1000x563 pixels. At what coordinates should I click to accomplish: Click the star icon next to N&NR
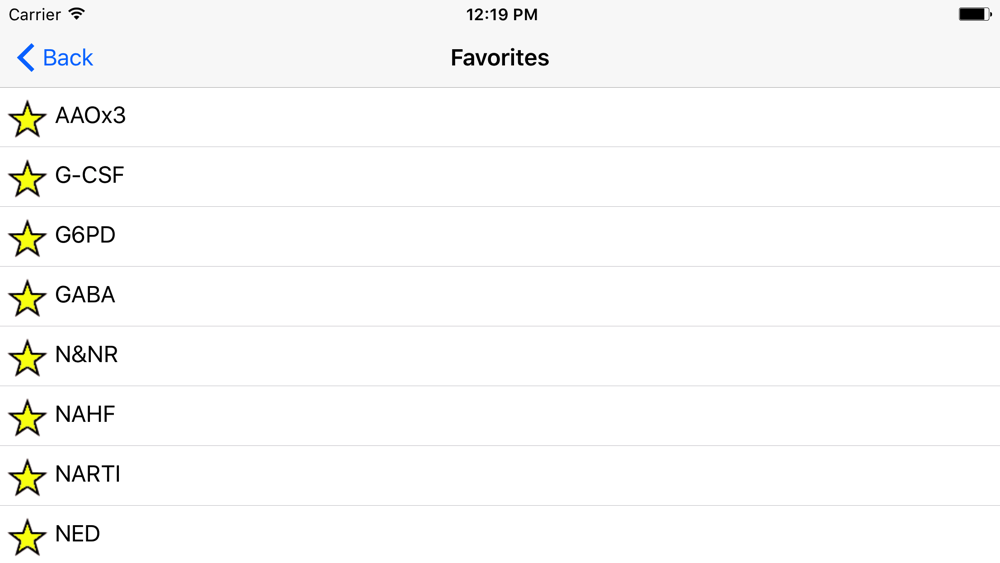27,358
